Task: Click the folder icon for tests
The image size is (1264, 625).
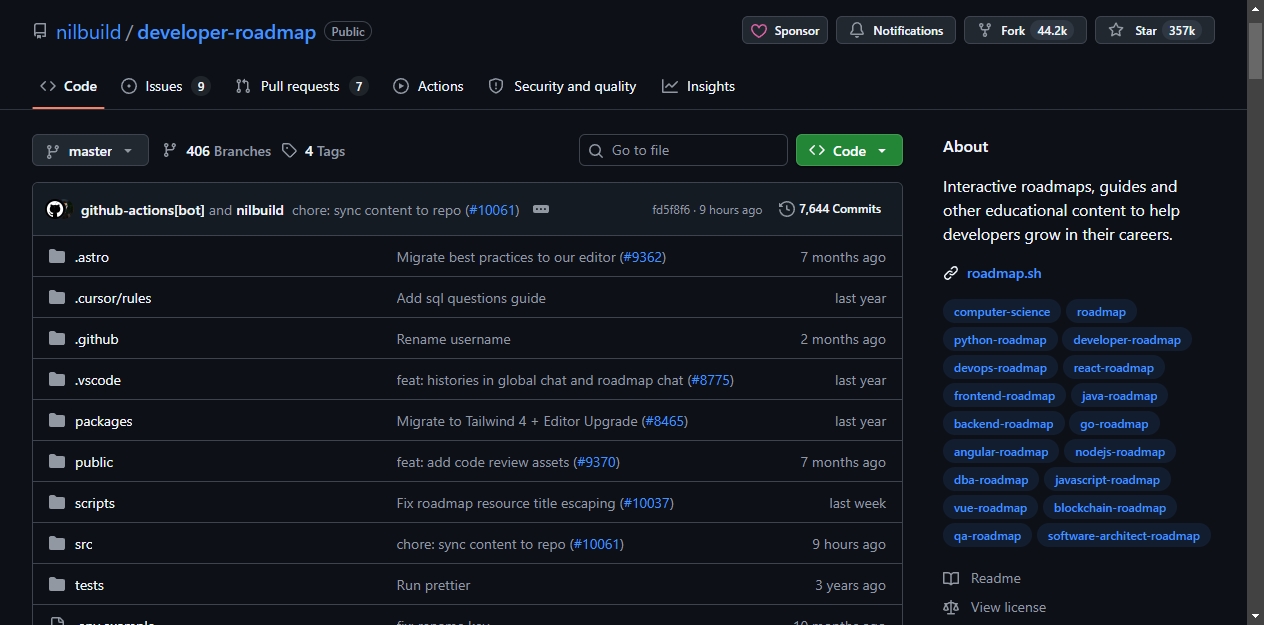Action: tap(57, 585)
